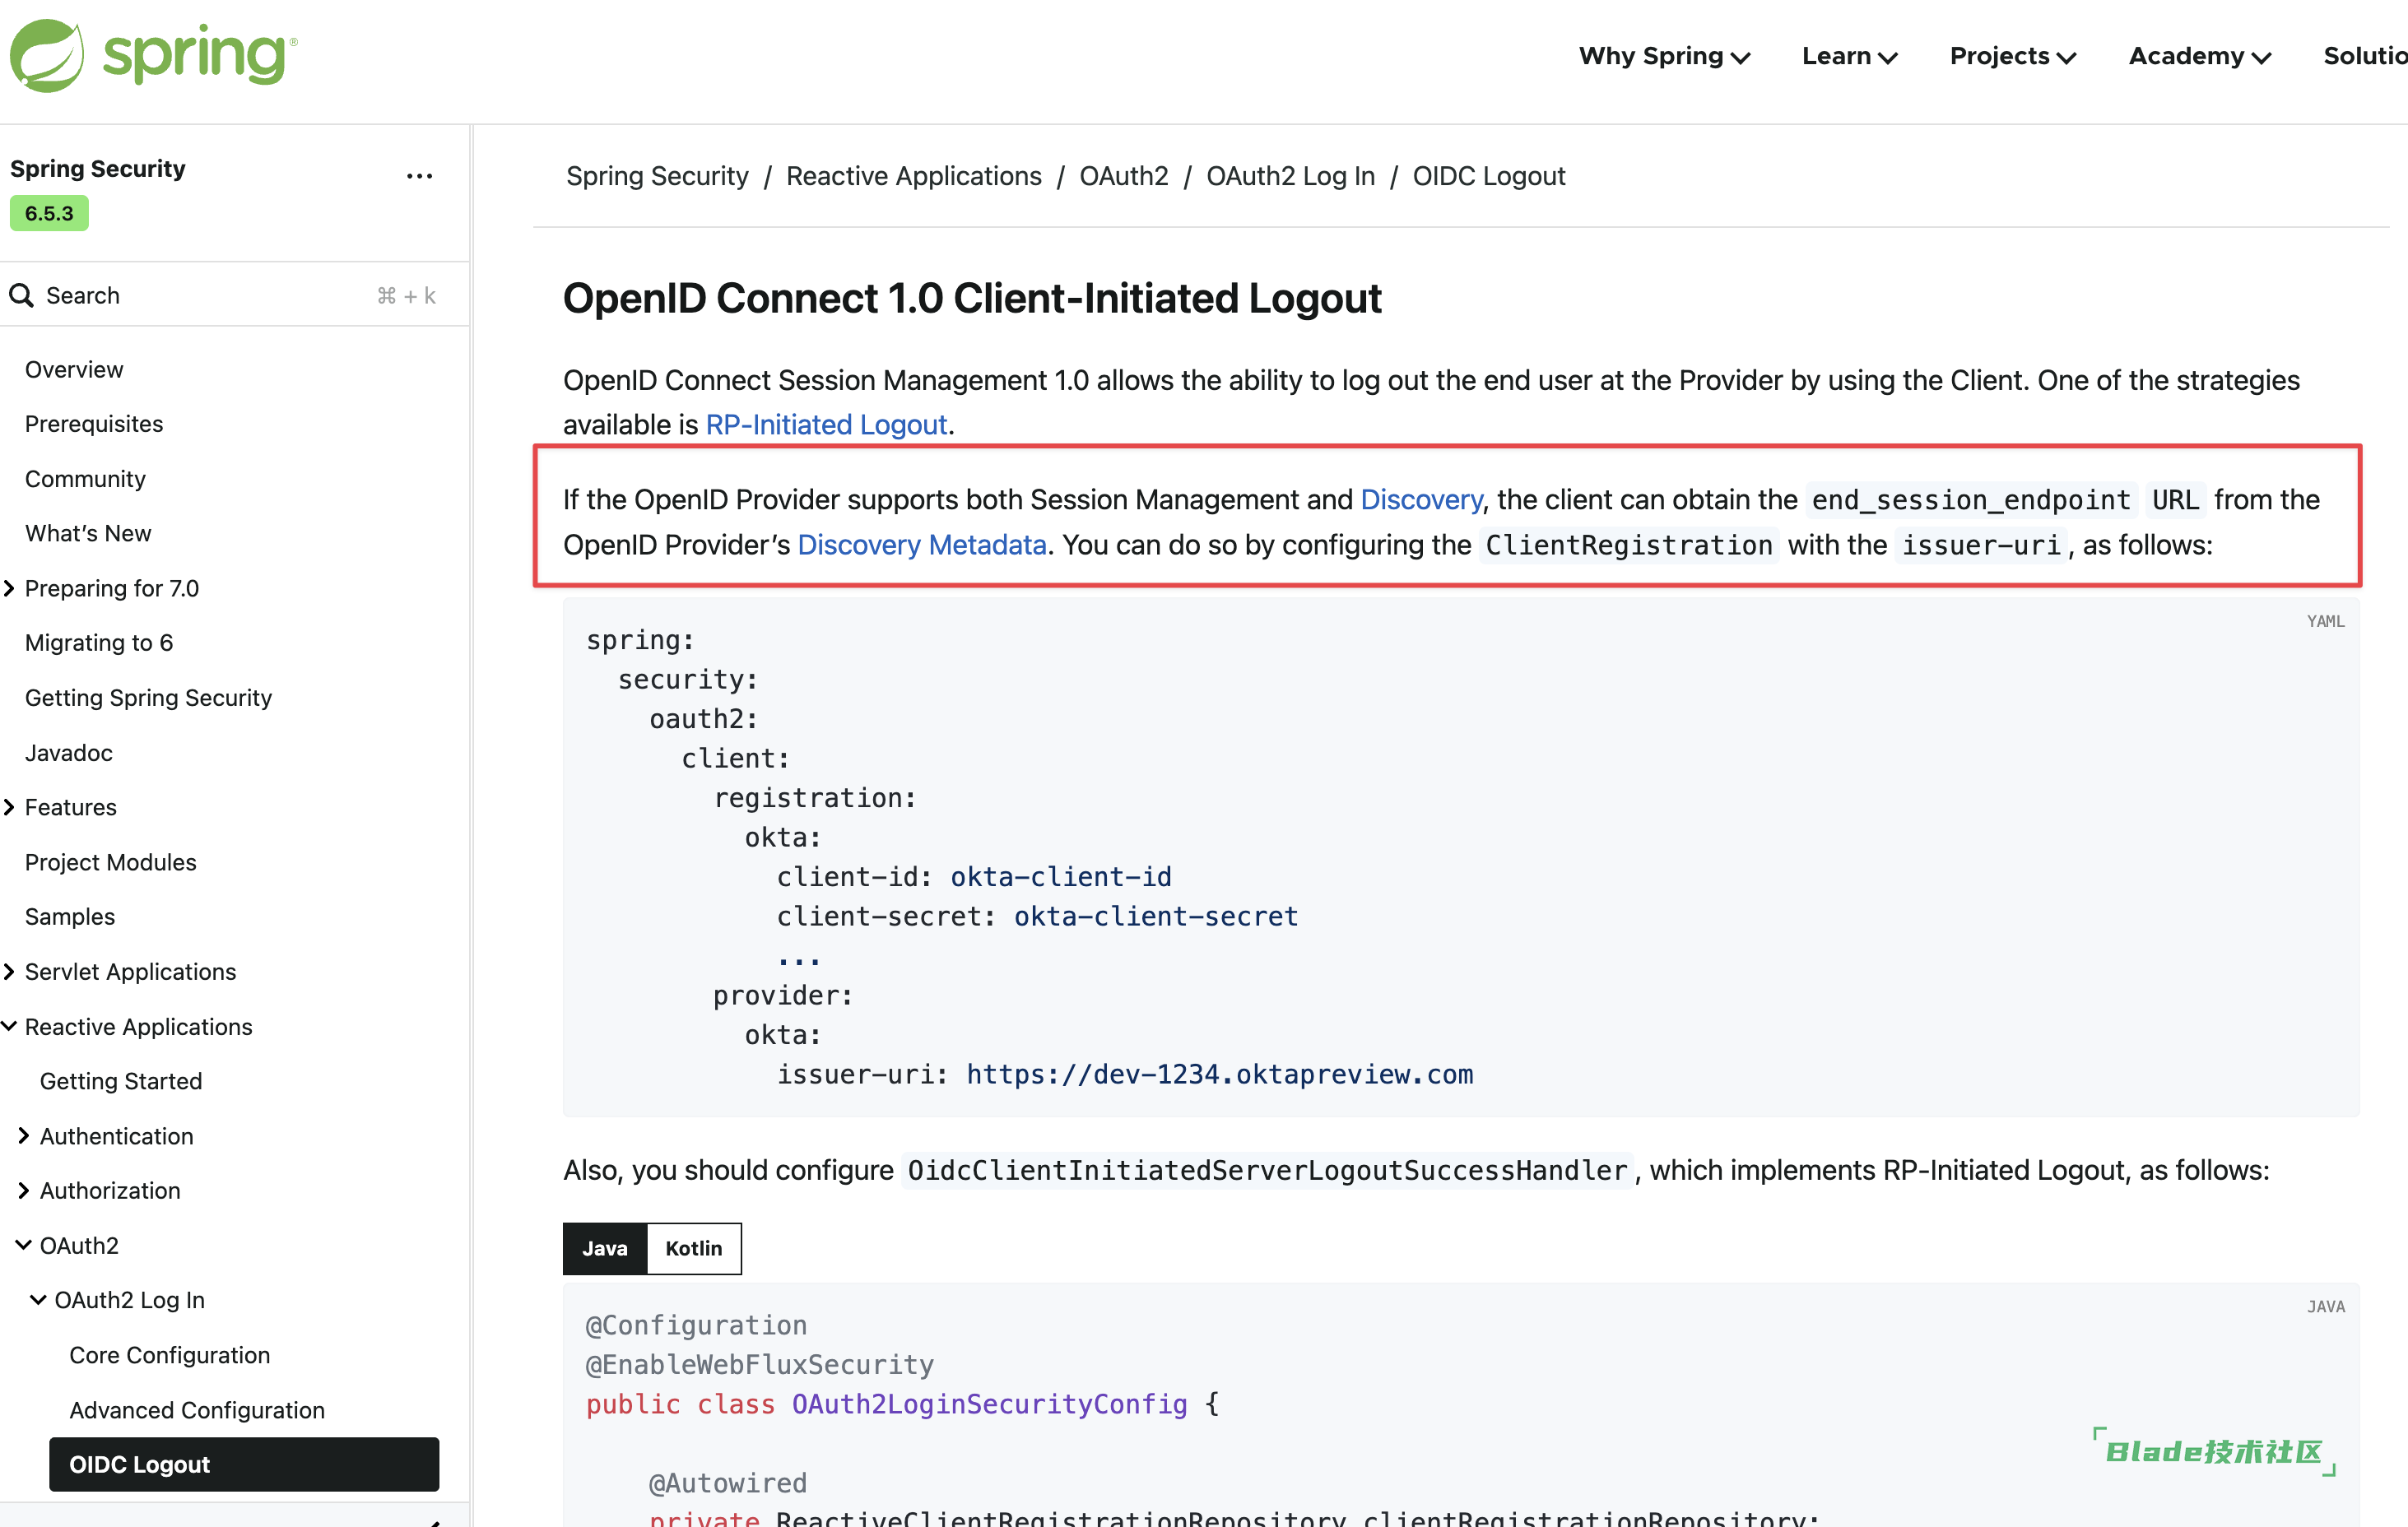Viewport: 2408px width, 1527px height.
Task: Expand the Features section
Action: coord(9,807)
